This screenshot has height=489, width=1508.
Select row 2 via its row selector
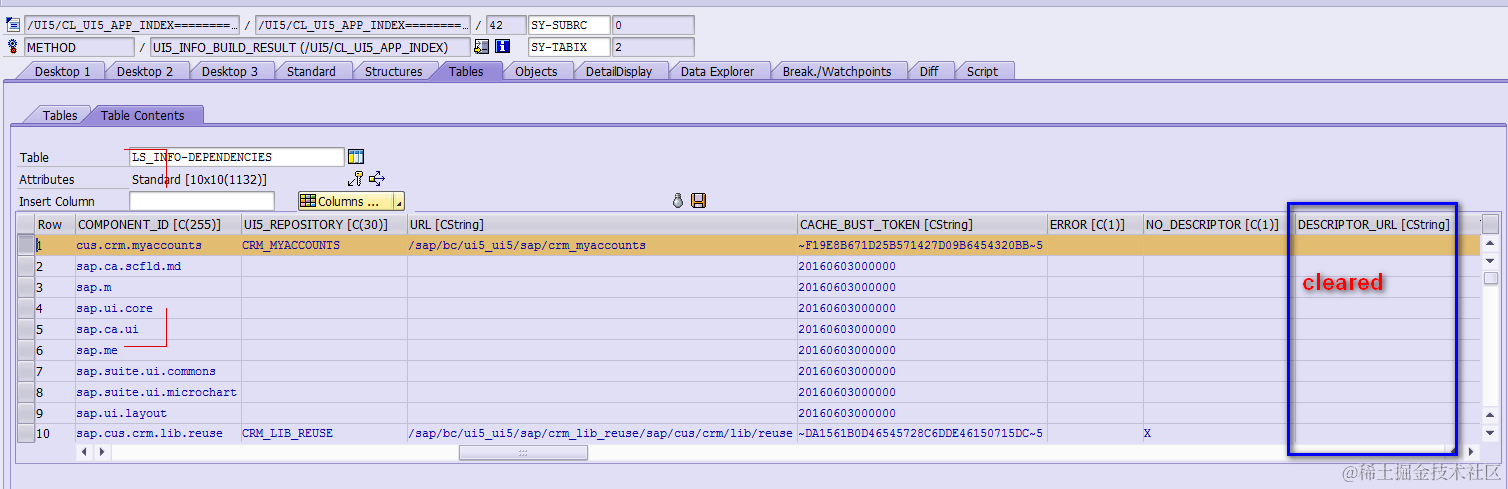(x=26, y=266)
